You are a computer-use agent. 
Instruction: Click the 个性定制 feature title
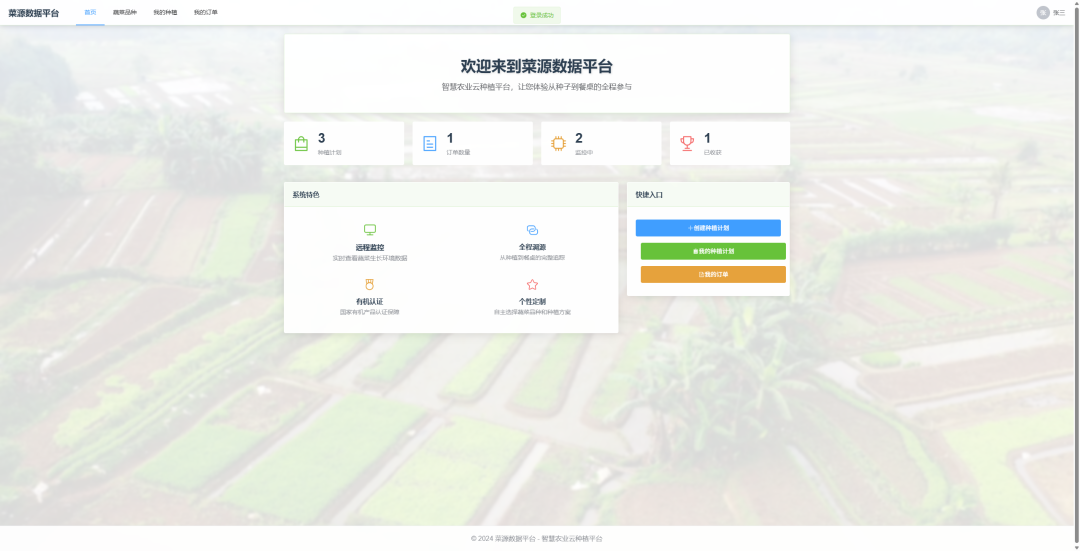(532, 302)
